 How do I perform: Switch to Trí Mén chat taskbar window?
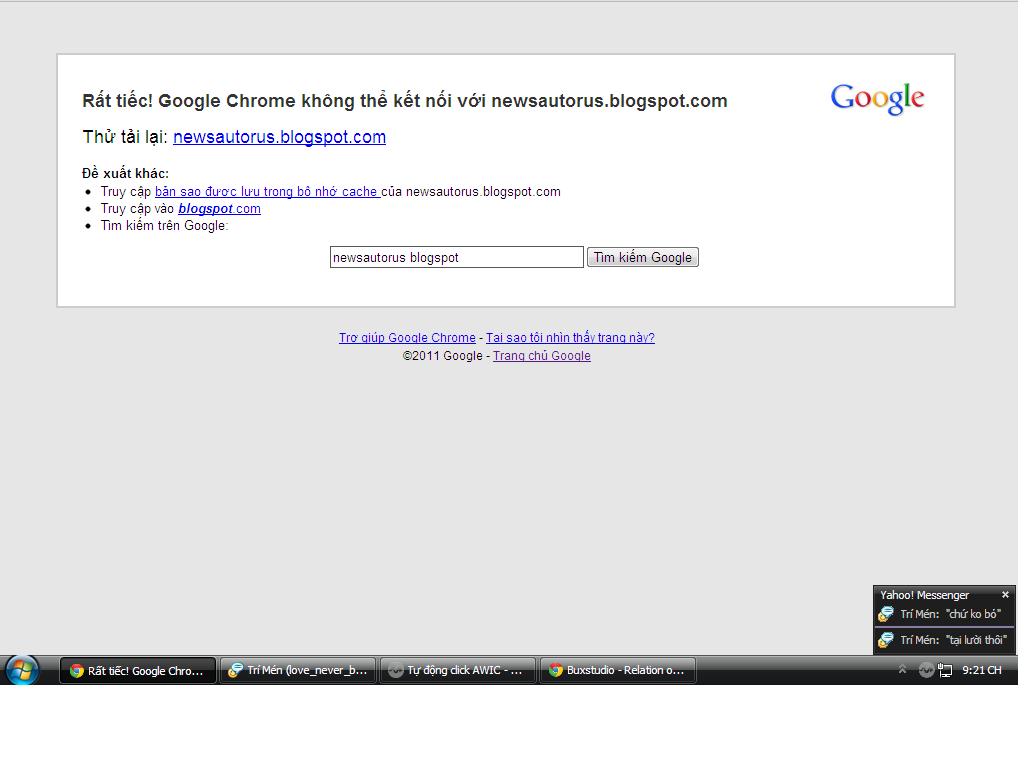click(x=298, y=671)
